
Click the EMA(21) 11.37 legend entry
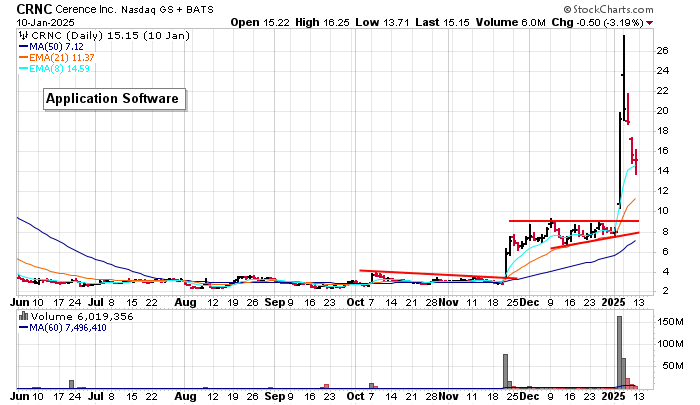coord(57,58)
